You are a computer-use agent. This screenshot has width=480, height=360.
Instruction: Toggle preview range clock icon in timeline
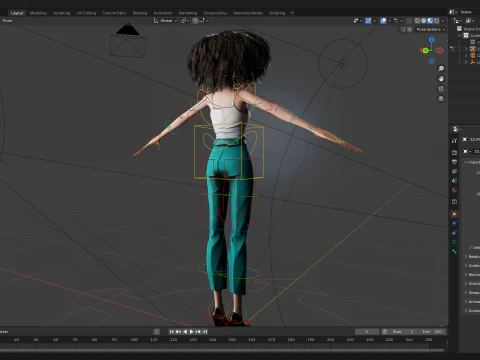(384, 332)
